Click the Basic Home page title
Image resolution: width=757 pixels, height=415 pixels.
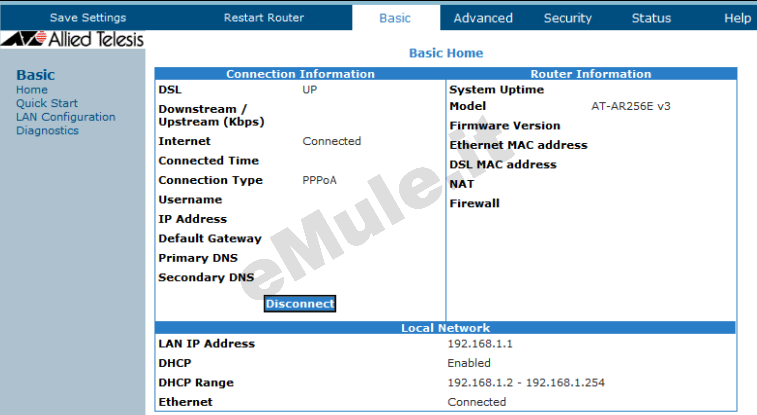pyautogui.click(x=446, y=53)
